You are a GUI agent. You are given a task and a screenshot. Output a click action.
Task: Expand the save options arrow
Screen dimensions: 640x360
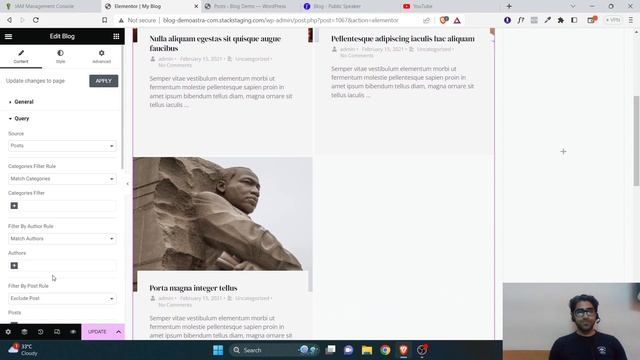tap(118, 332)
